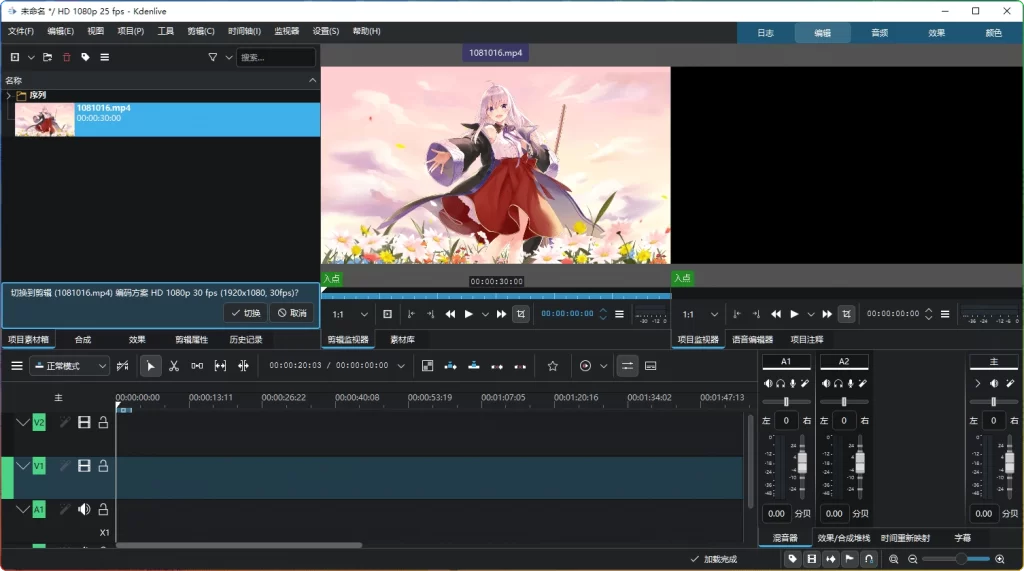This screenshot has height=571, width=1024.
Task: Open the 效果/合成堆栈 tab
Action: [x=843, y=538]
